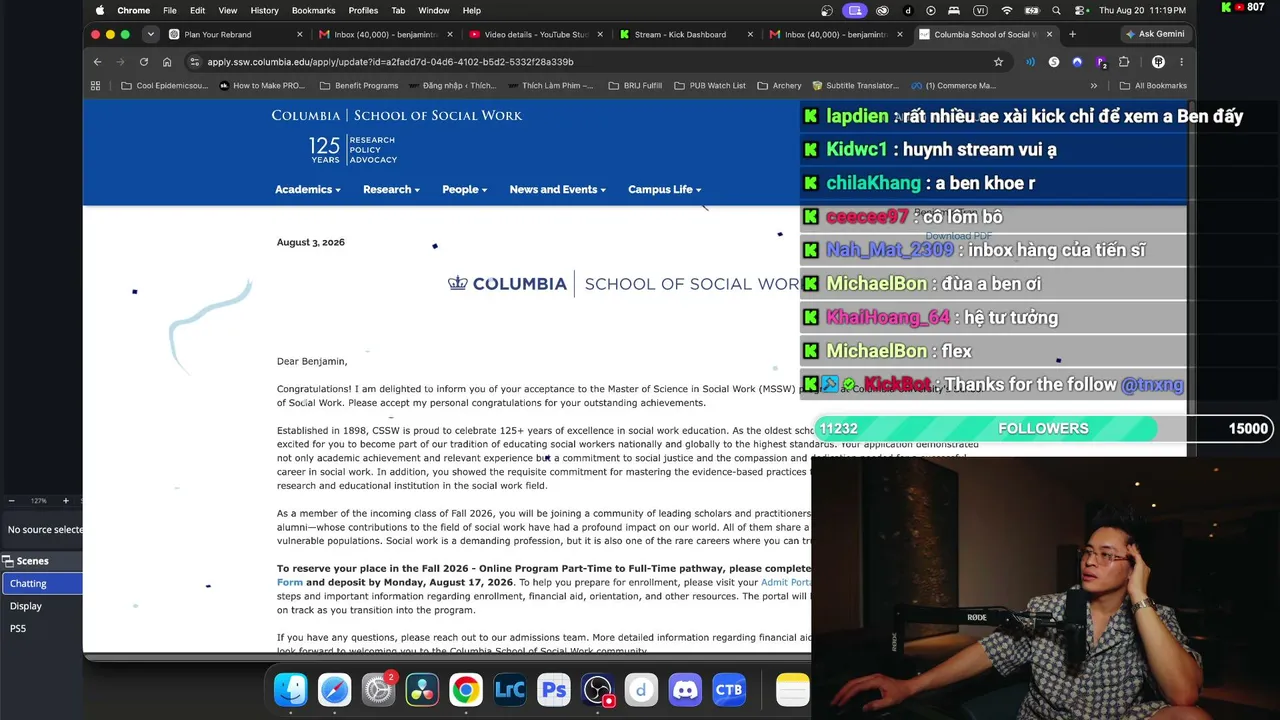This screenshot has height=720, width=1280.
Task: Open the Apple menu
Action: point(99,10)
